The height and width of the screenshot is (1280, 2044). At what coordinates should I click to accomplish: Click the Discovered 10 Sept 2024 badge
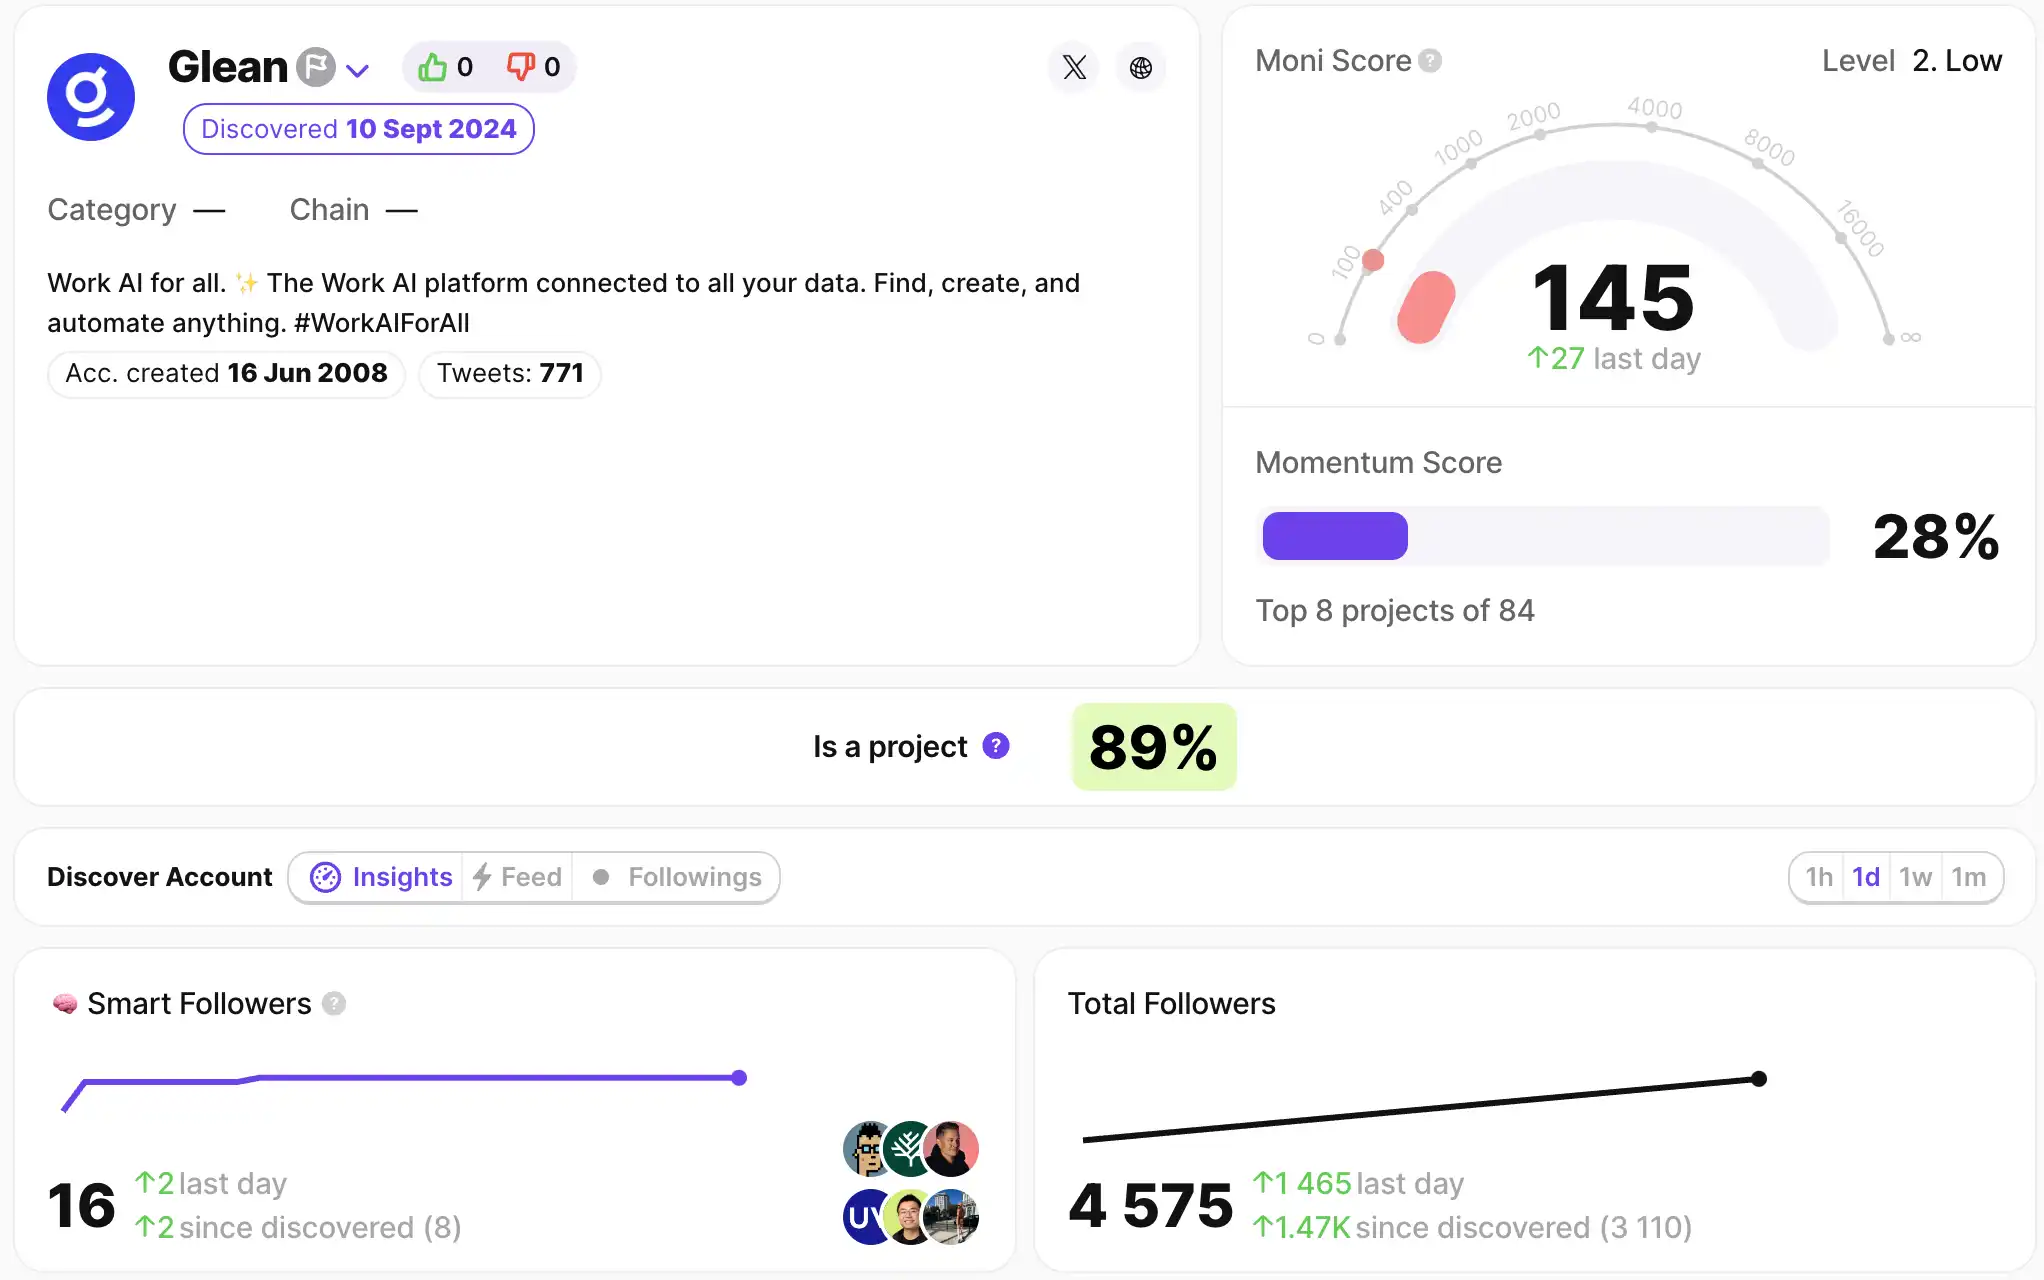tap(357, 130)
